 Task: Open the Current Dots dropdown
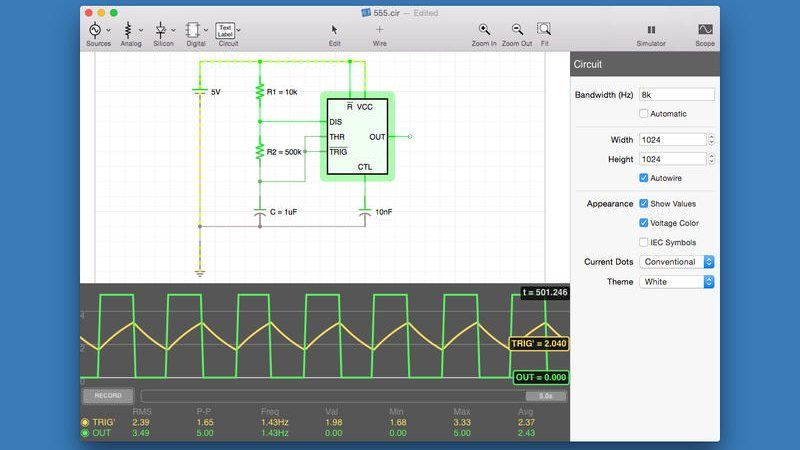click(677, 262)
